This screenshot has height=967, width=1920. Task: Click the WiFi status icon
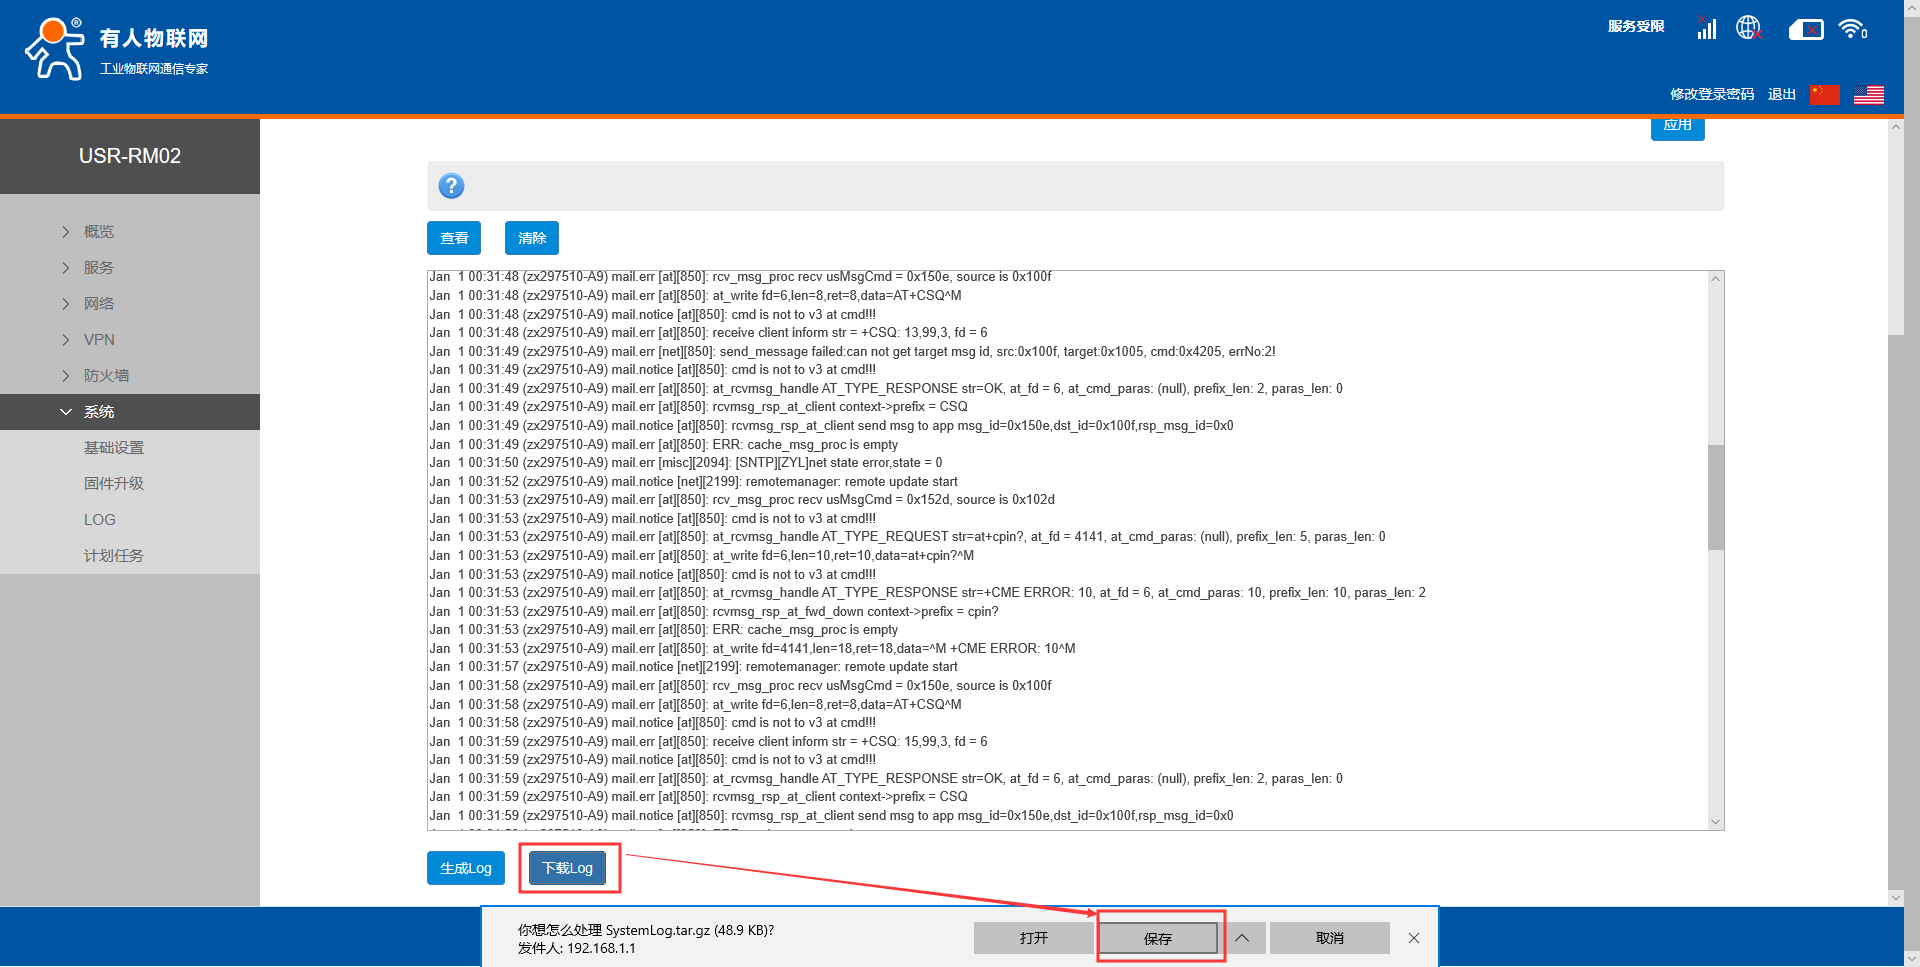point(1852,29)
